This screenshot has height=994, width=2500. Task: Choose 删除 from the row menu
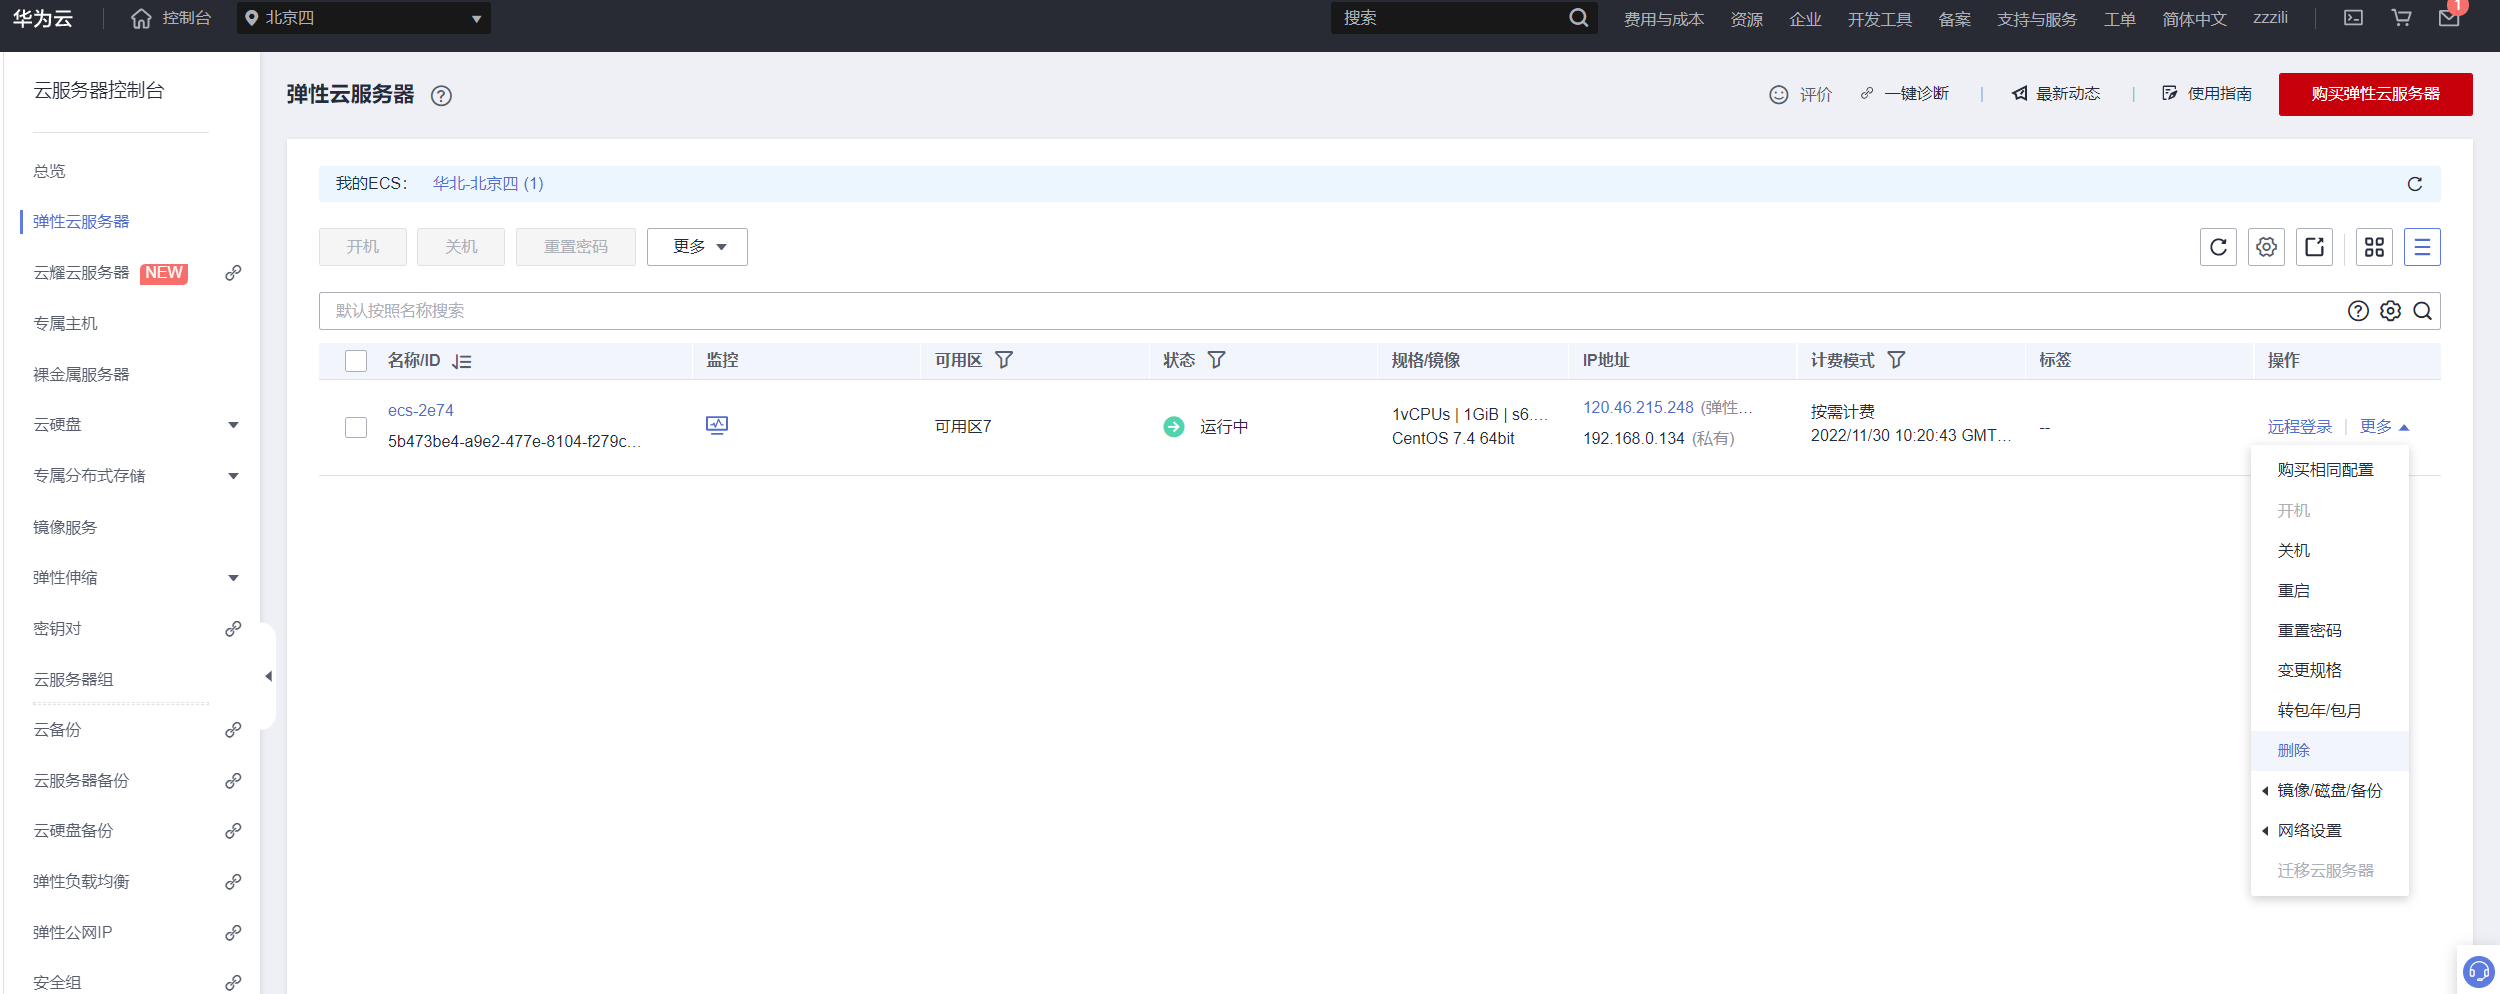tap(2329, 751)
